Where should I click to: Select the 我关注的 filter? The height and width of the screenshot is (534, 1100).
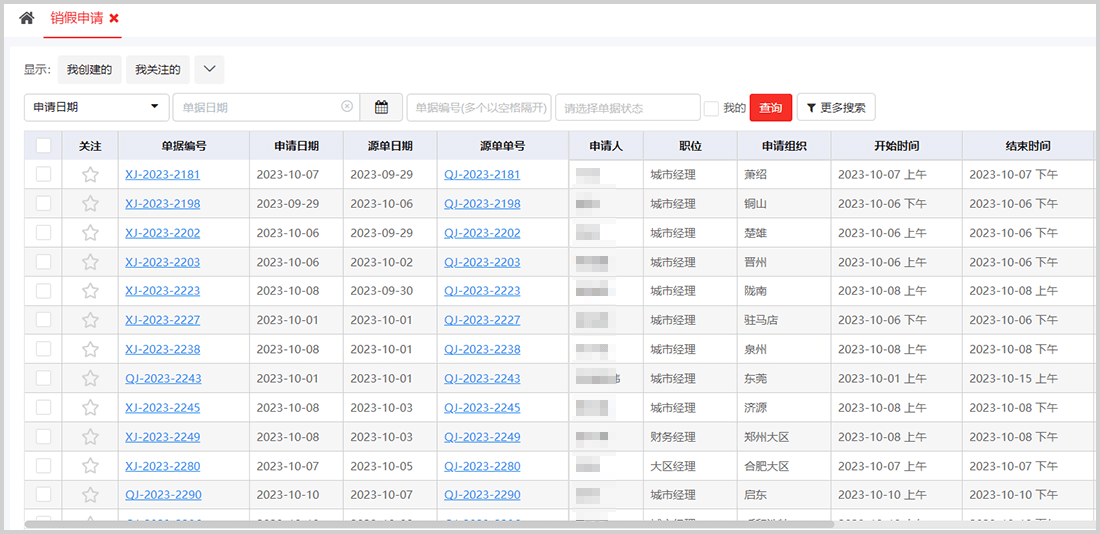pos(158,69)
